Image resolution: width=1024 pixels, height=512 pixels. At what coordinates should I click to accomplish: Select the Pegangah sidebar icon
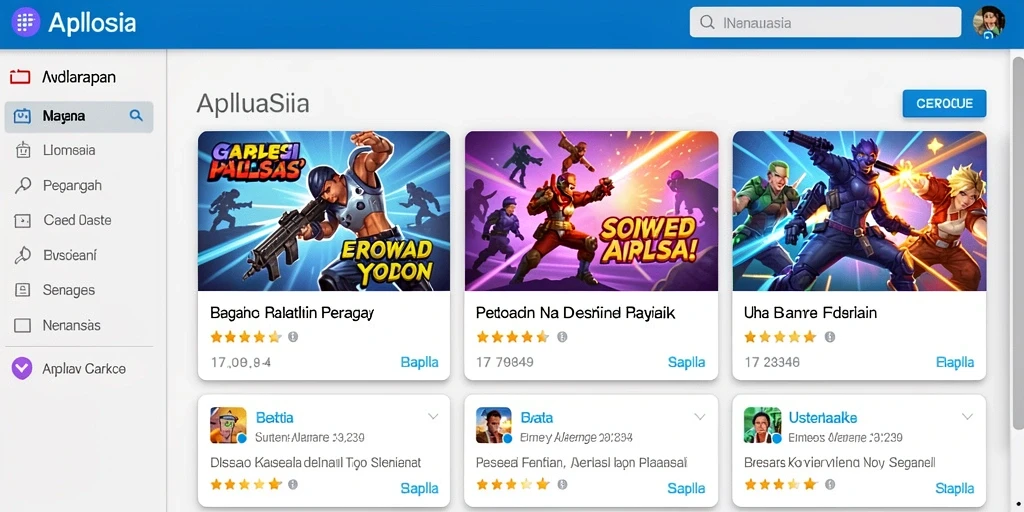pyautogui.click(x=23, y=185)
